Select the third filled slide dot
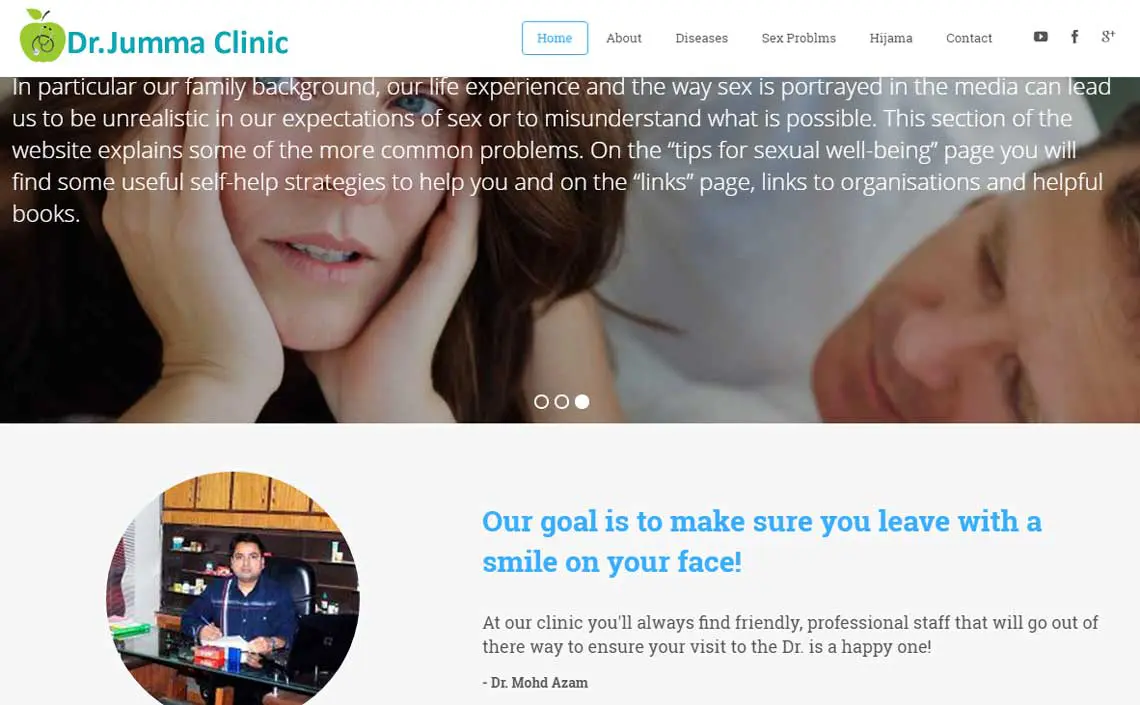Image resolution: width=1140 pixels, height=705 pixels. point(582,401)
